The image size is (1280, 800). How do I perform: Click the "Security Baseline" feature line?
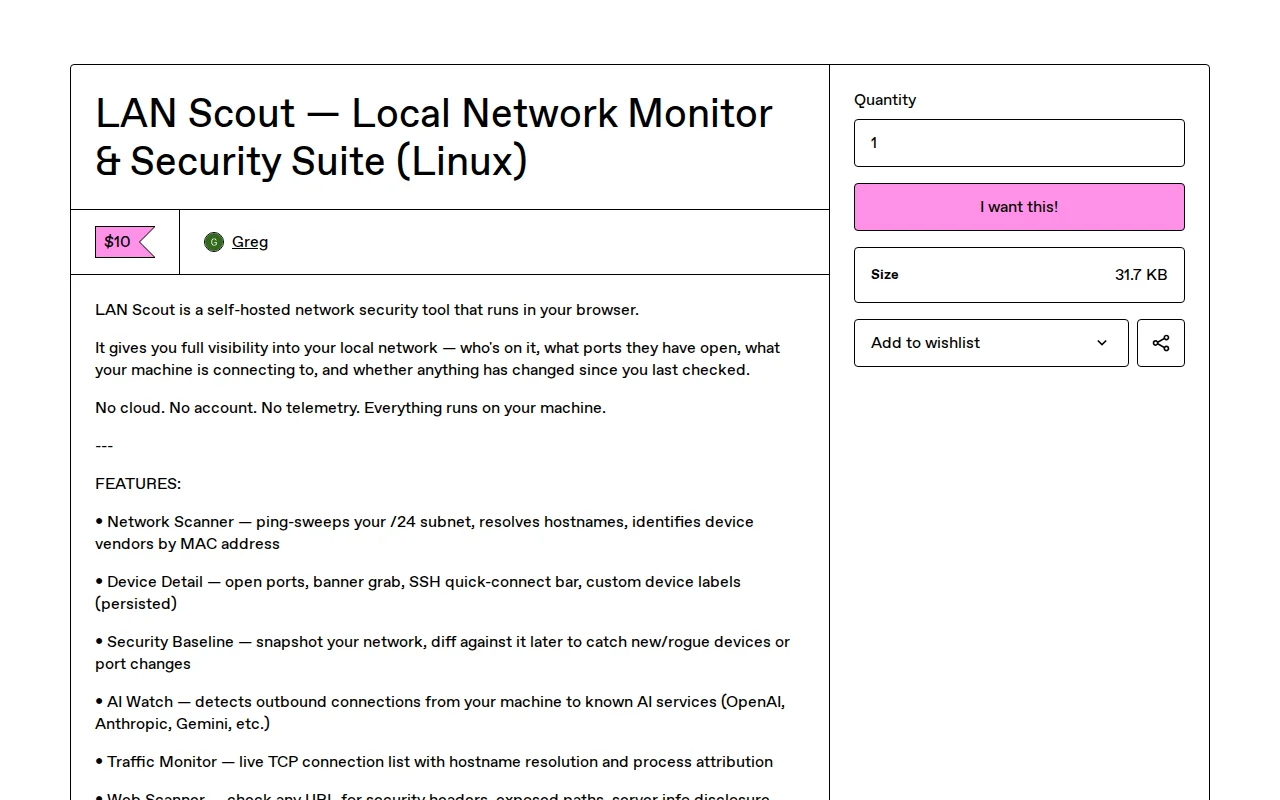(x=443, y=653)
